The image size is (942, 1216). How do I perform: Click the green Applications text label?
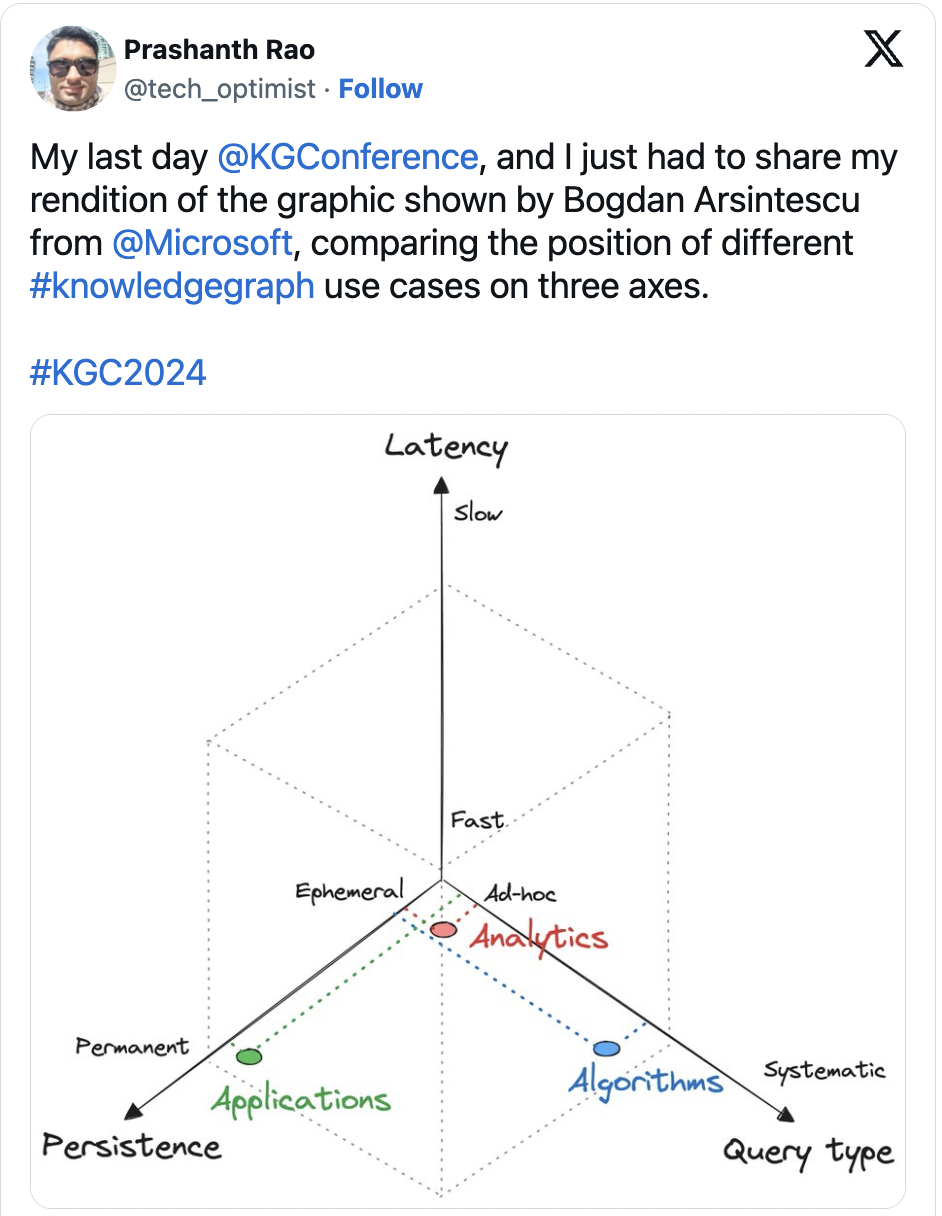point(300,1100)
